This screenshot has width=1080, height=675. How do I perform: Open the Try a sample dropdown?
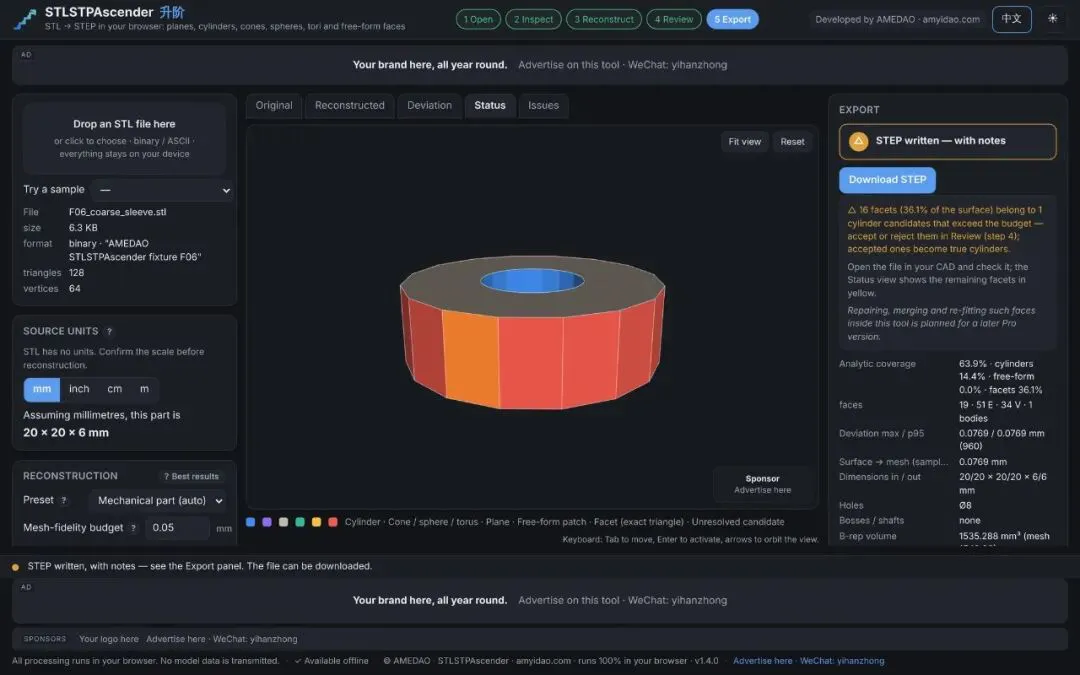pos(163,190)
